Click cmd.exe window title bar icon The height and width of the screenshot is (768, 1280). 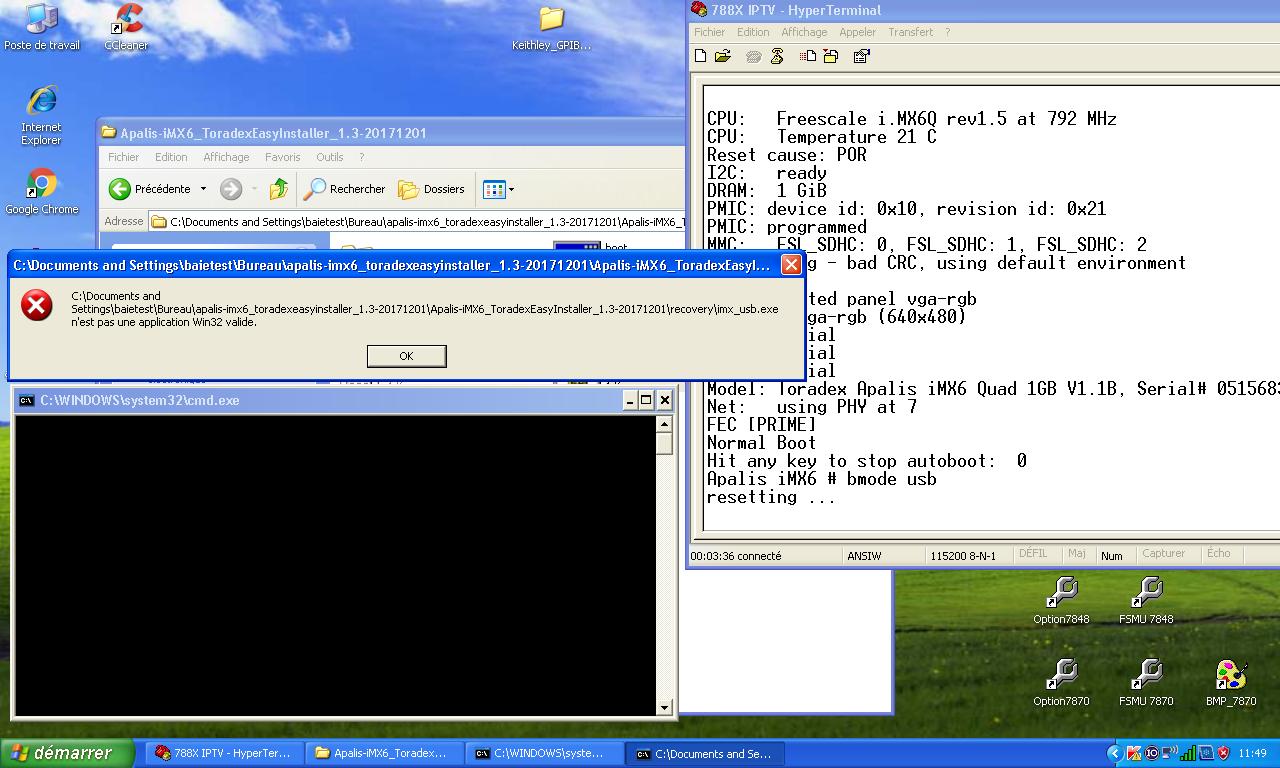click(x=27, y=400)
